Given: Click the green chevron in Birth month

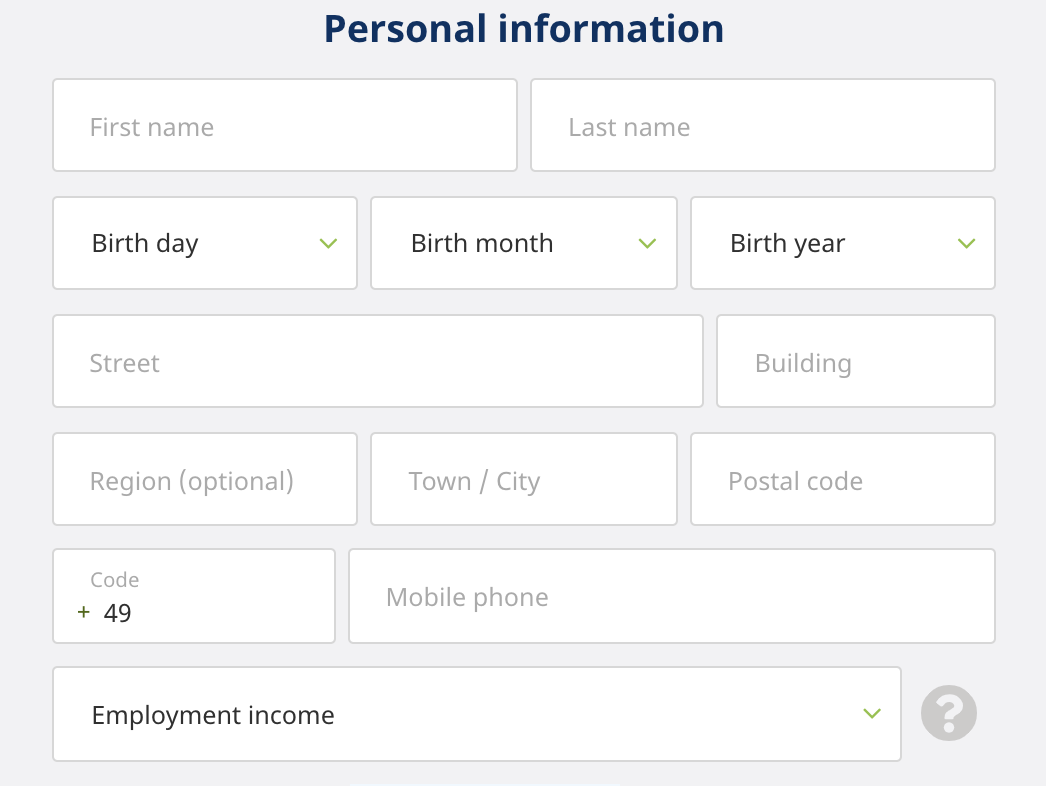Looking at the screenshot, I should coord(647,243).
